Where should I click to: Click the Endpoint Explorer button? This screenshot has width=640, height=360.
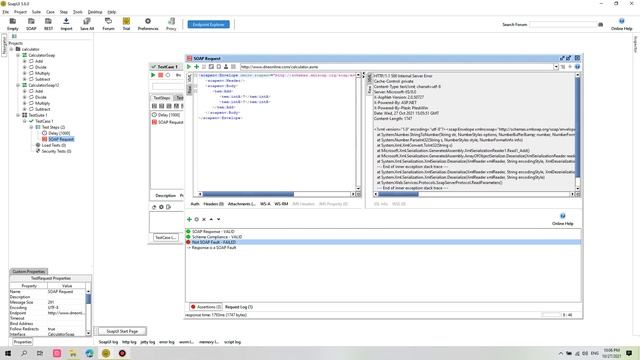tap(209, 24)
